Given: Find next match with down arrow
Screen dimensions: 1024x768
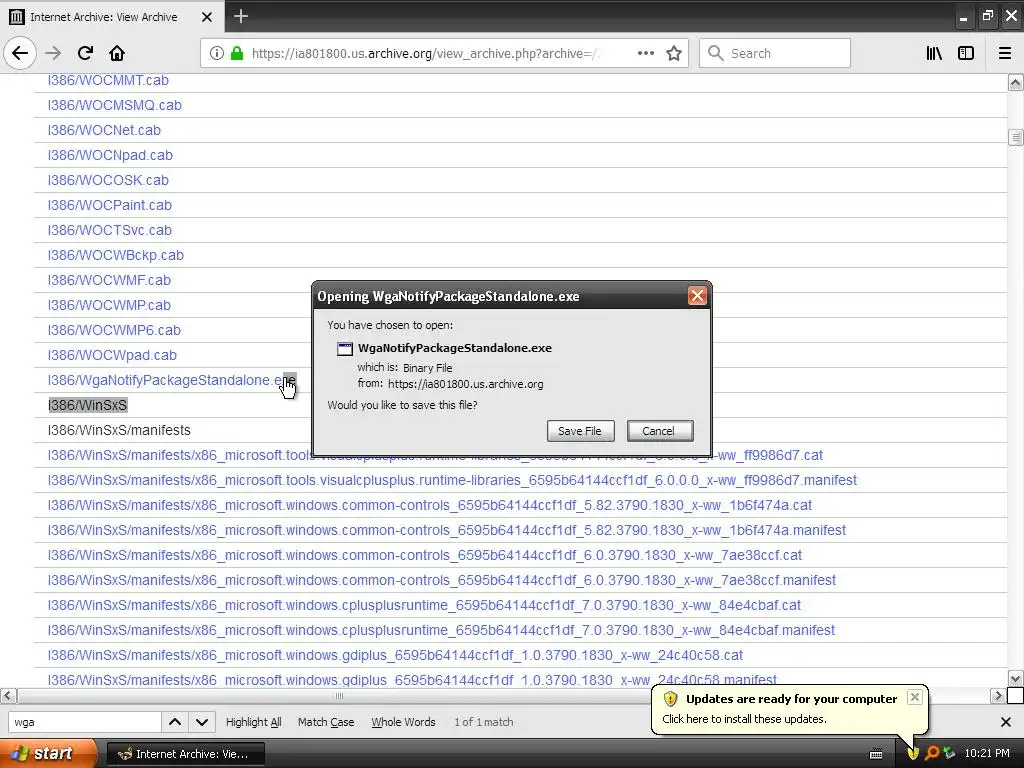Looking at the screenshot, I should [202, 722].
